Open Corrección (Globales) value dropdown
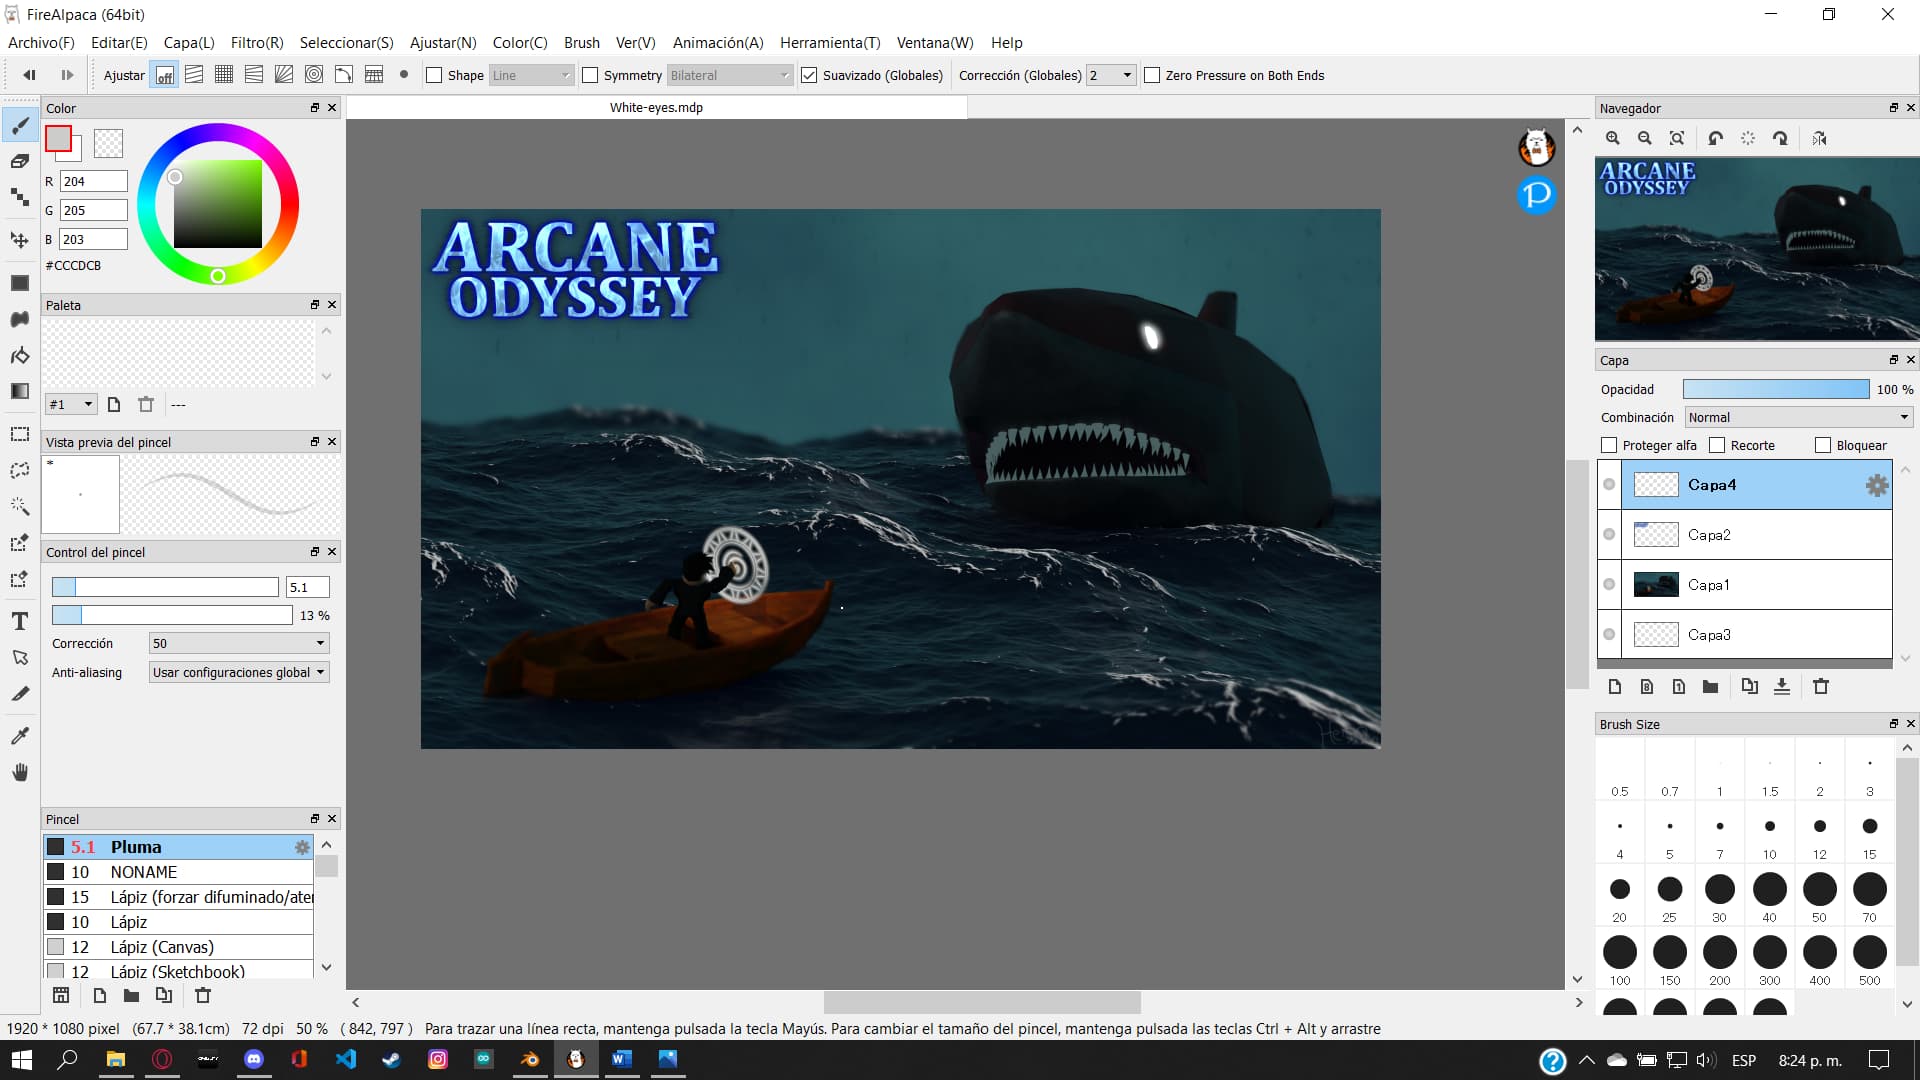 (x=1111, y=75)
